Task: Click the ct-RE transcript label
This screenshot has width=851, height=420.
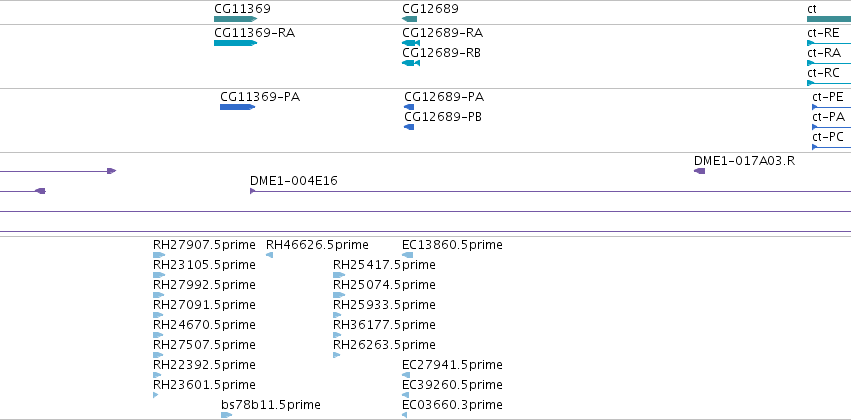Action: [823, 33]
